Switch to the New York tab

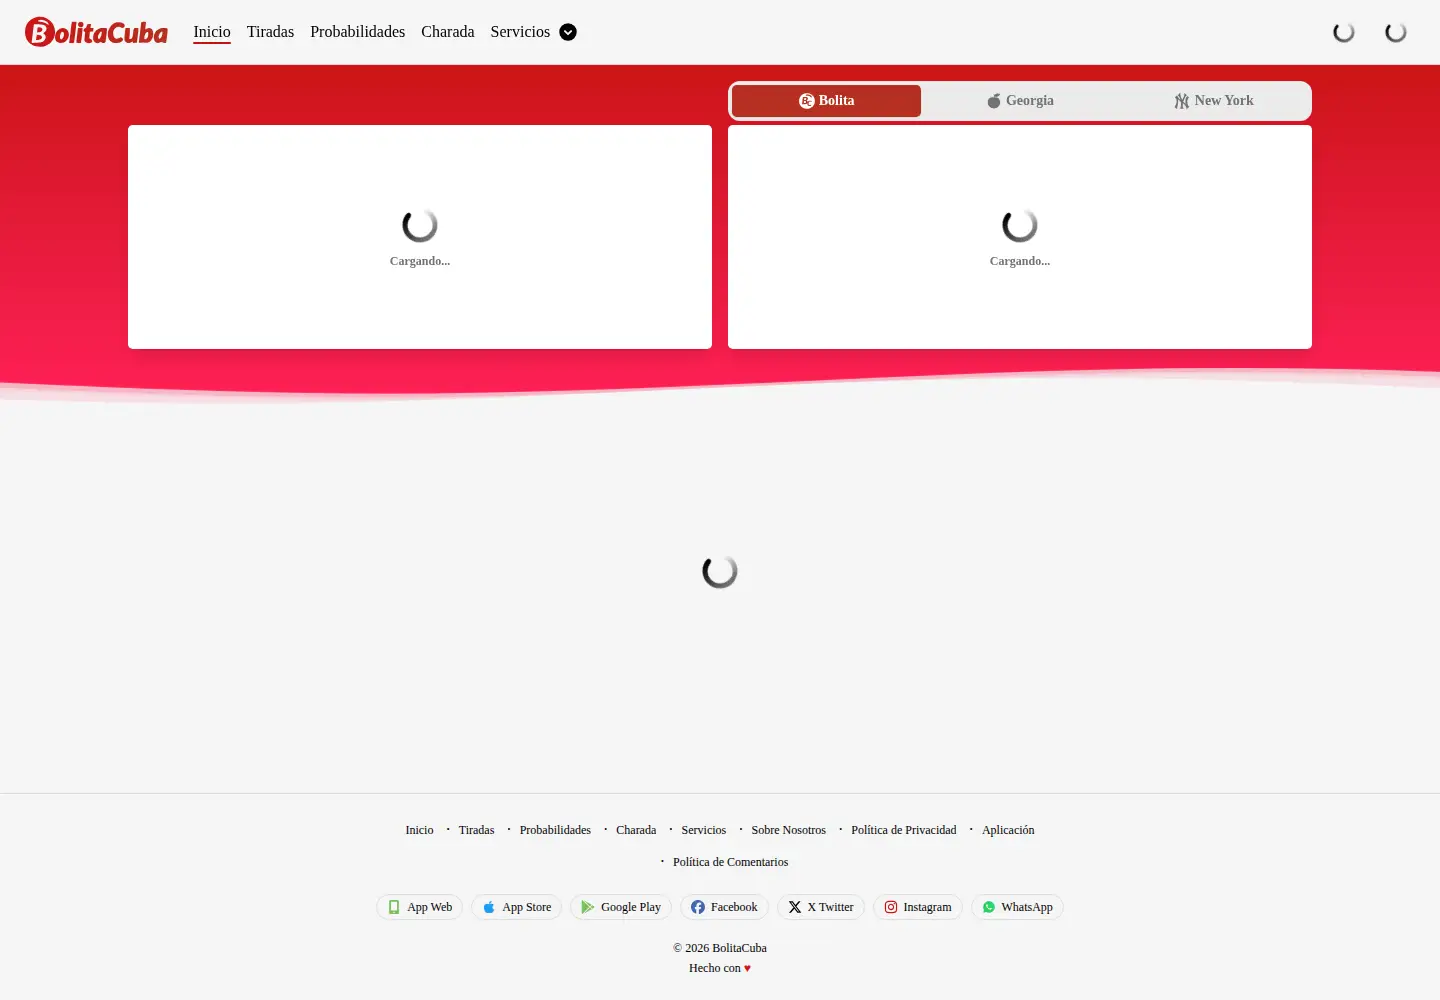pos(1213,101)
